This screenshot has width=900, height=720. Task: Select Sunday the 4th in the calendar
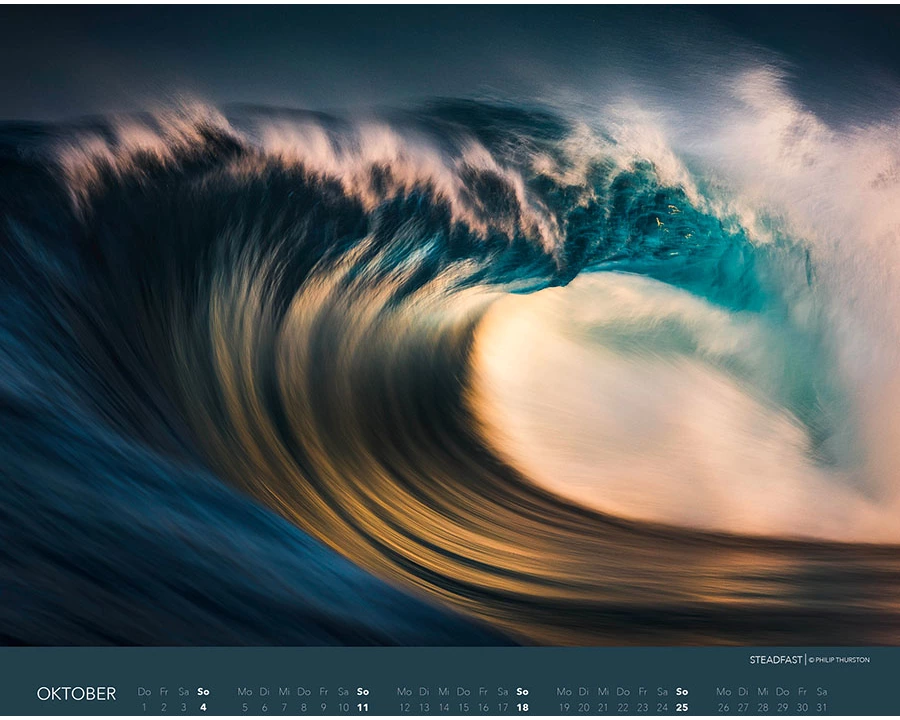[203, 707]
